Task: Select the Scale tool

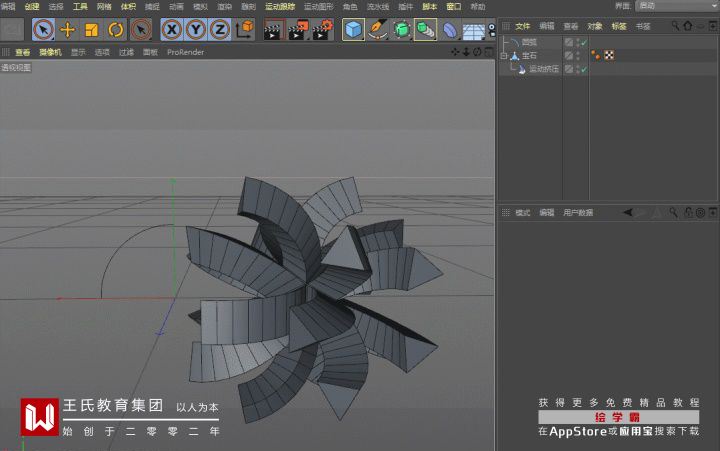Action: (x=92, y=30)
